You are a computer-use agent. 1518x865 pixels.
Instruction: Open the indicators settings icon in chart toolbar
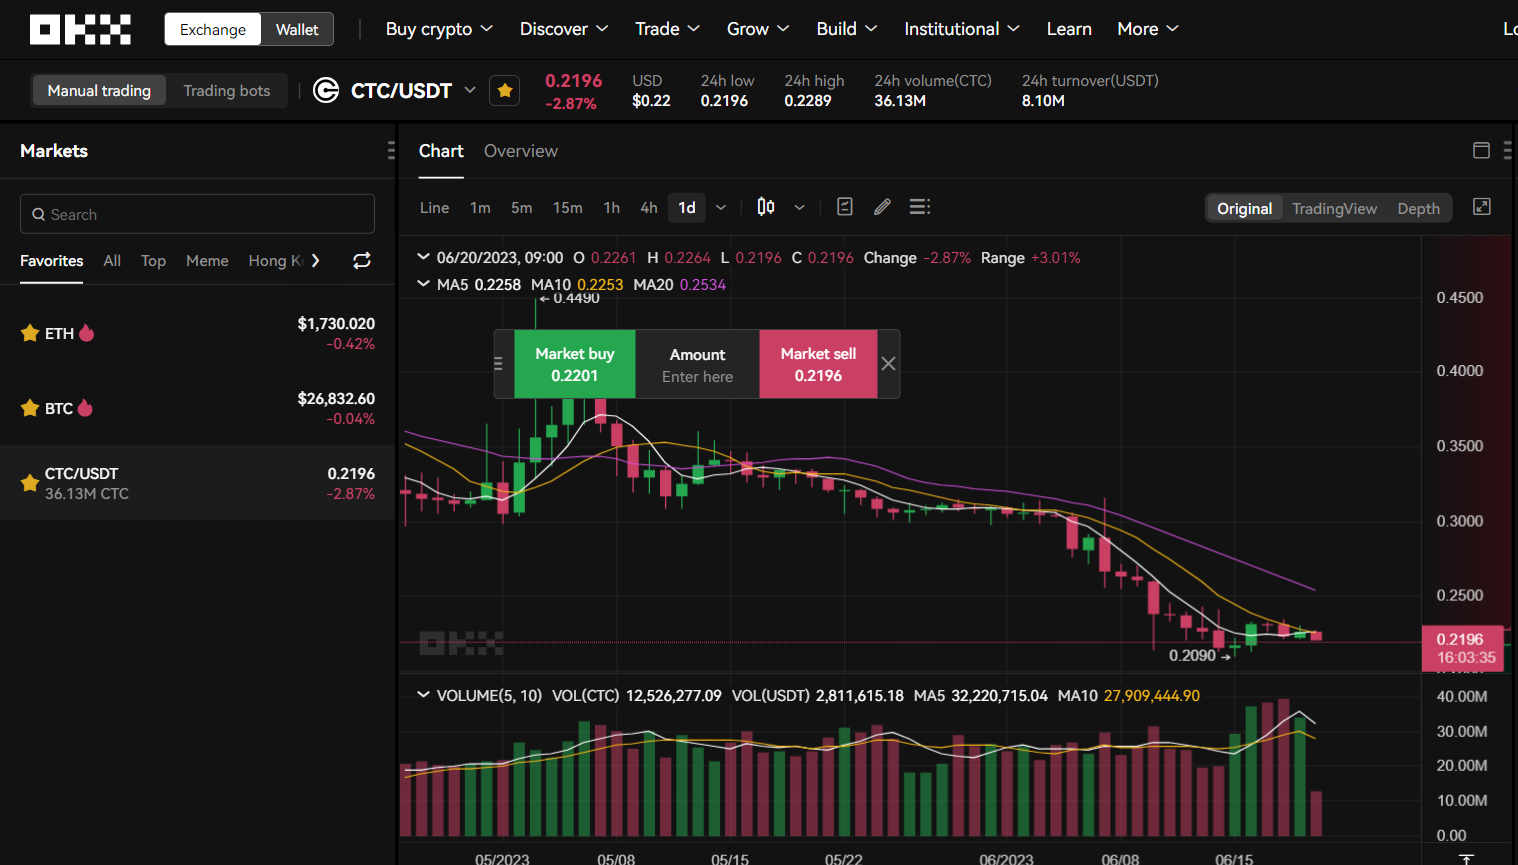pos(845,207)
